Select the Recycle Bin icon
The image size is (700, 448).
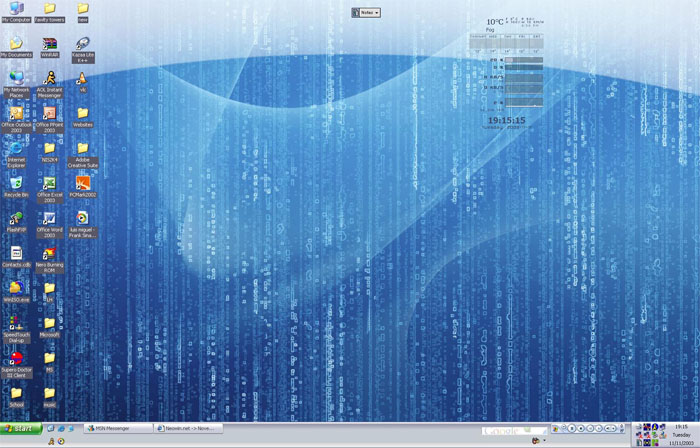click(17, 187)
